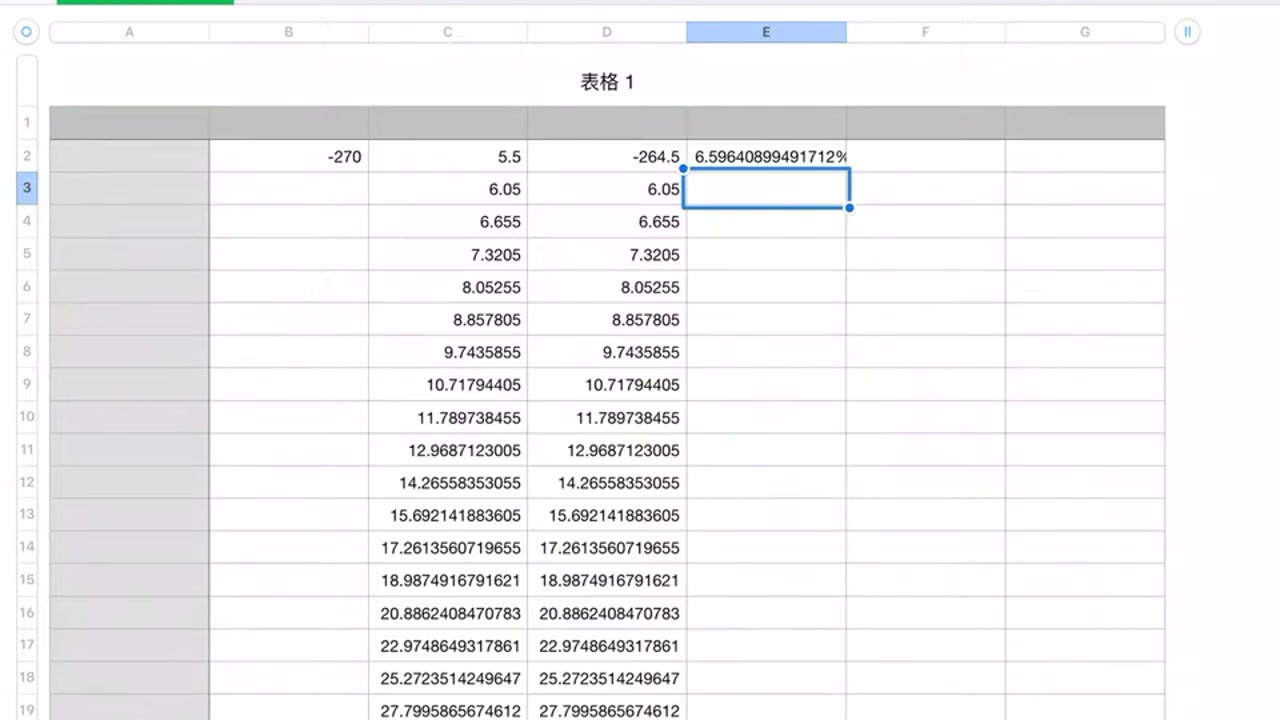This screenshot has height=720, width=1280.
Task: Click 8.857805 in column C
Action: [x=448, y=320]
